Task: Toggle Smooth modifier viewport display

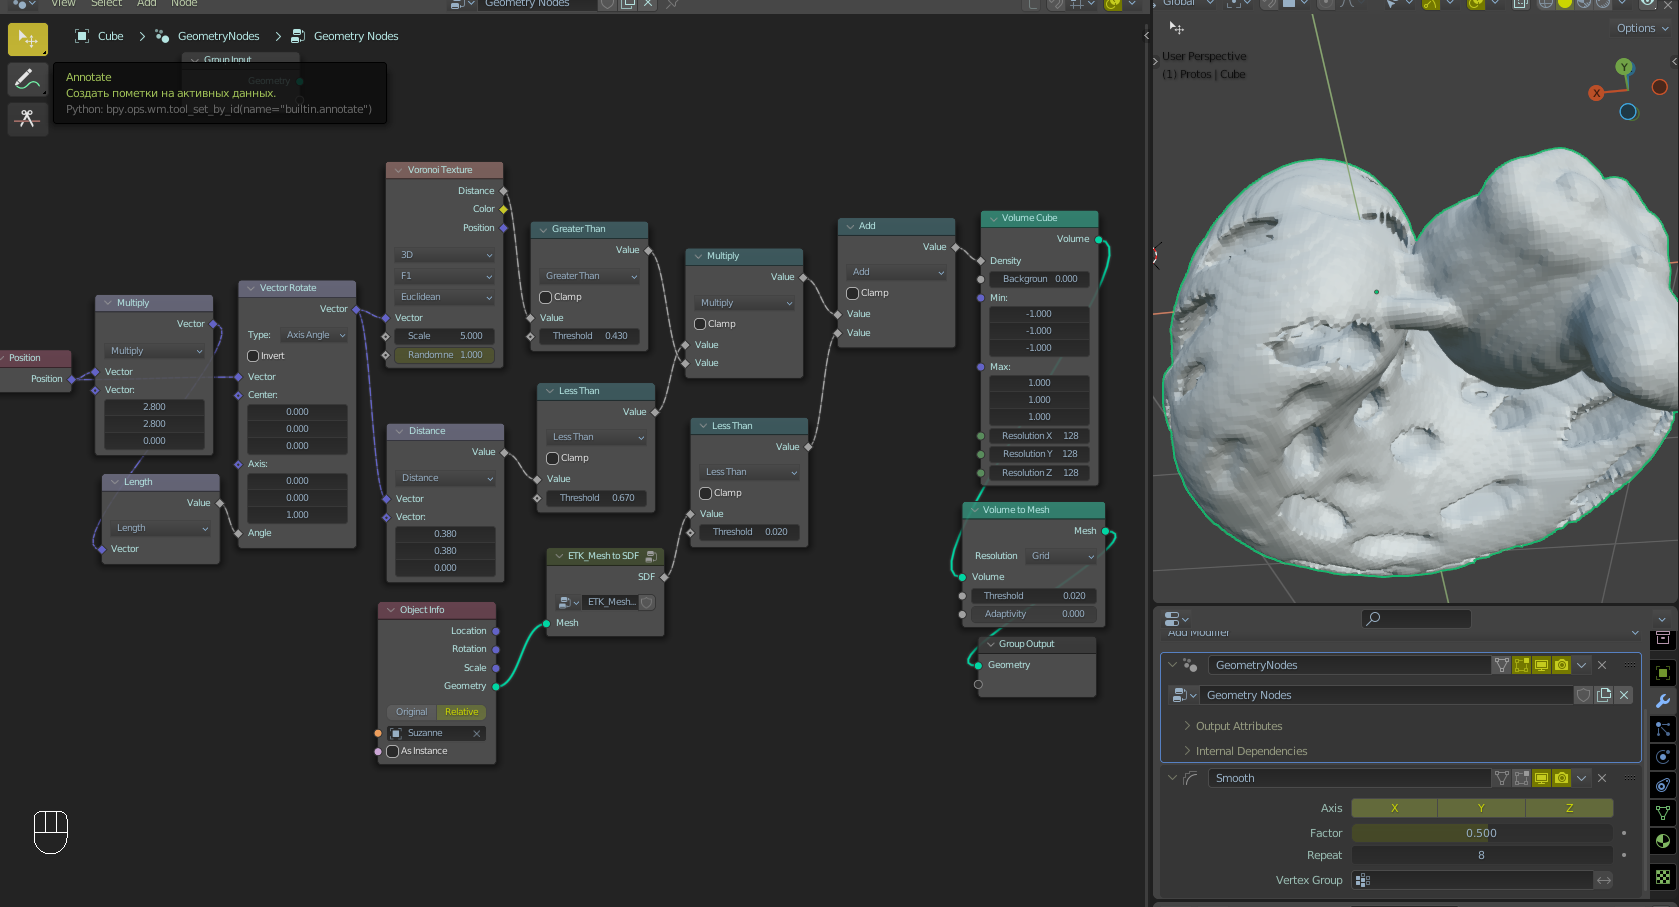Action: tap(1541, 778)
